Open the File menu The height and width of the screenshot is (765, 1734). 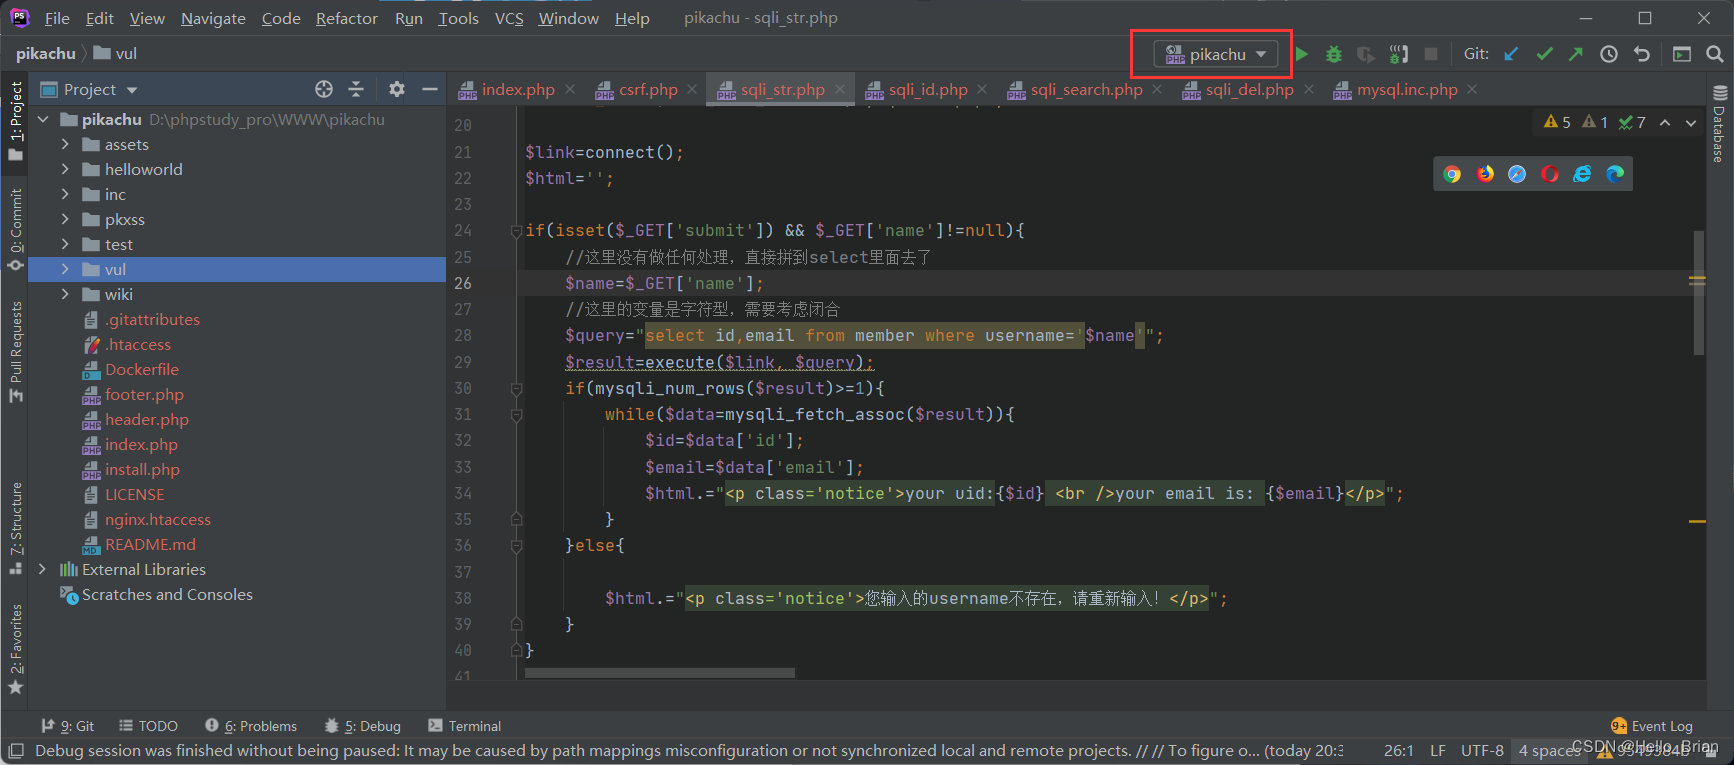coord(57,18)
